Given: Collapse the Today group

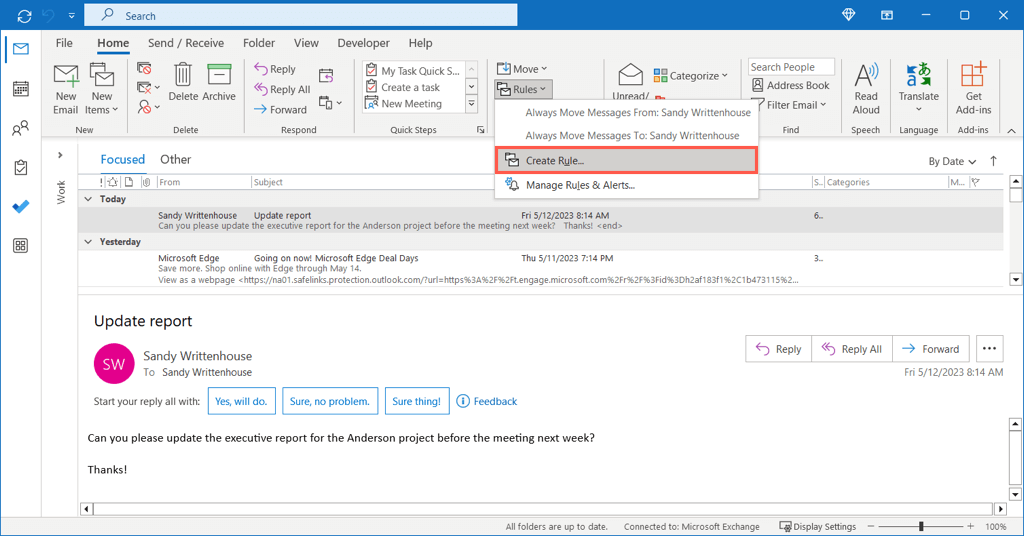Looking at the screenshot, I should 88,198.
